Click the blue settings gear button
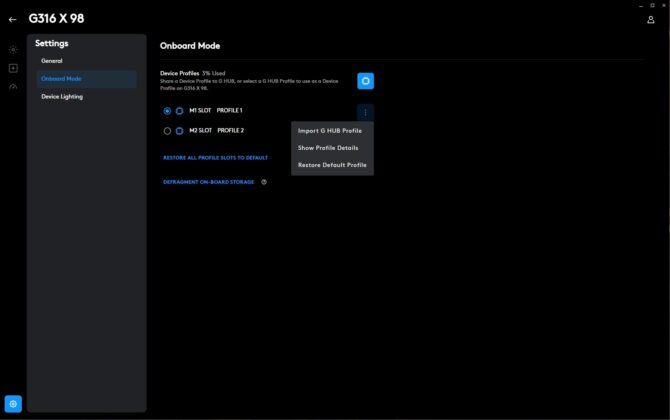 click(13, 404)
